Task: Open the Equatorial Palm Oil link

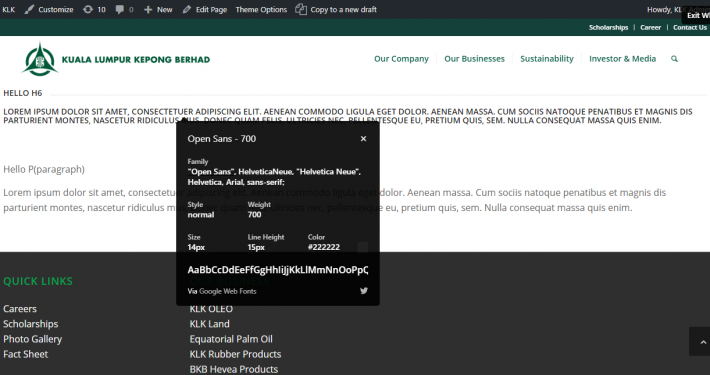Action: (231, 339)
